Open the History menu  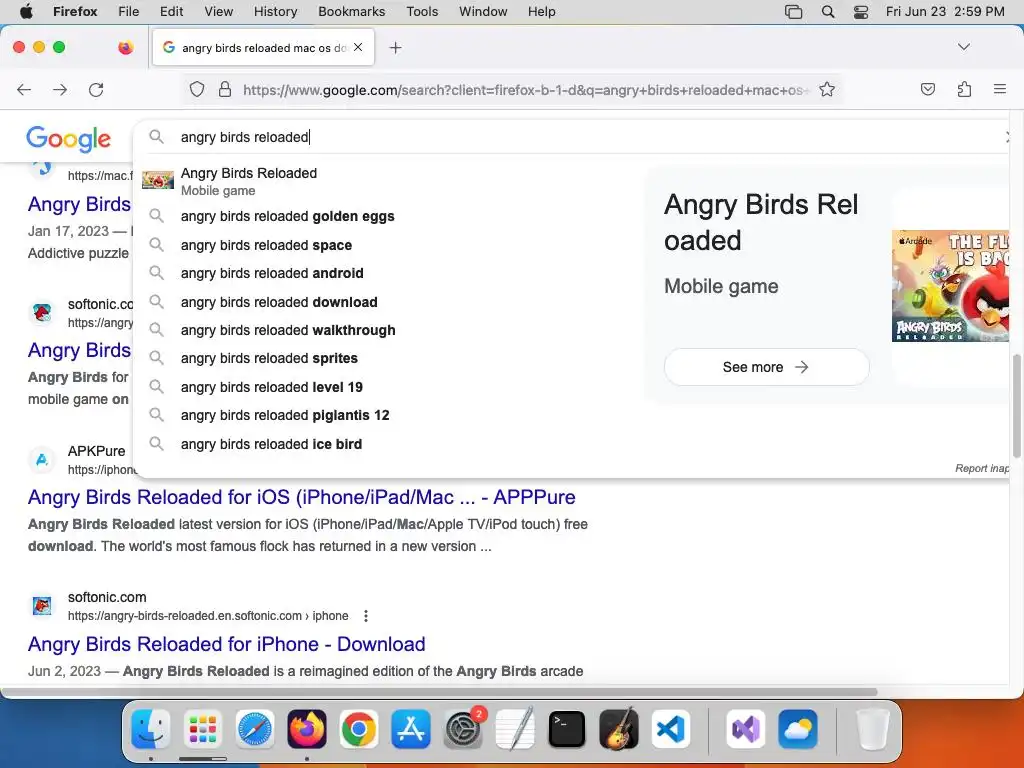(275, 11)
